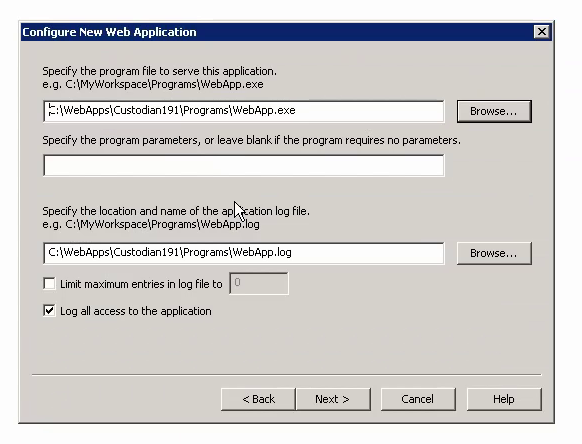This screenshot has width=582, height=444.
Task: Proceed with the Next > button
Action: tap(333, 399)
